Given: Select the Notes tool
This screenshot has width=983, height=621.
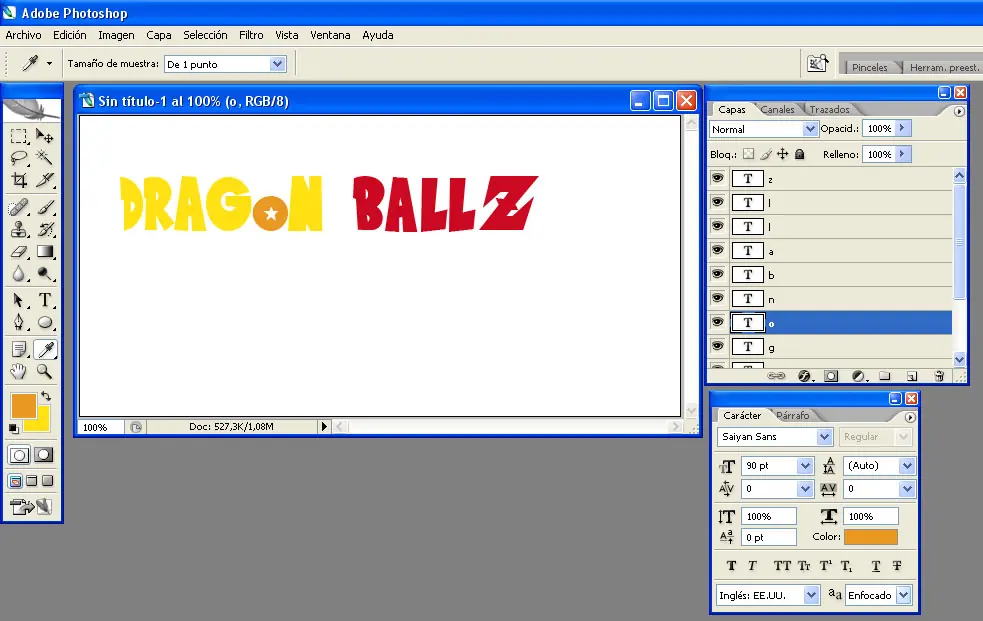Looking at the screenshot, I should pyautogui.click(x=19, y=349).
